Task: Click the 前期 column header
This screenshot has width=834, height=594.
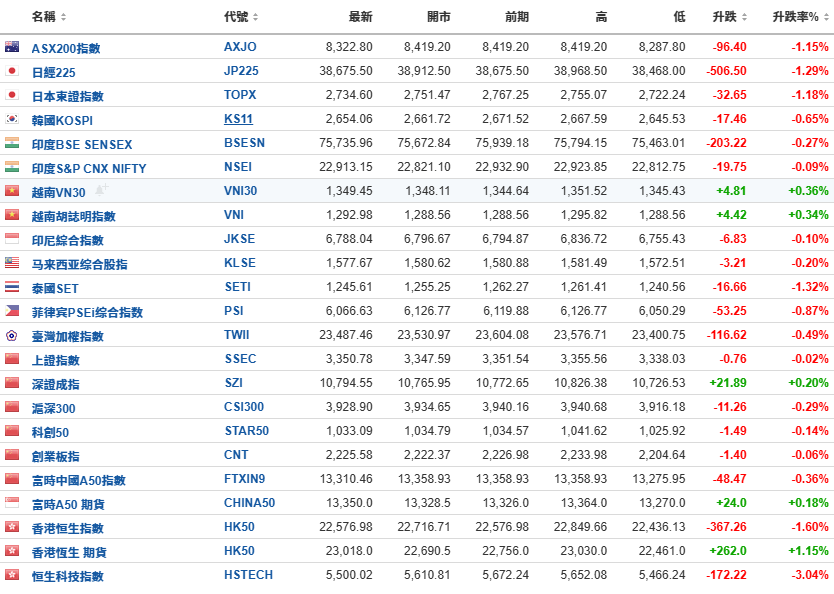Action: (x=517, y=17)
